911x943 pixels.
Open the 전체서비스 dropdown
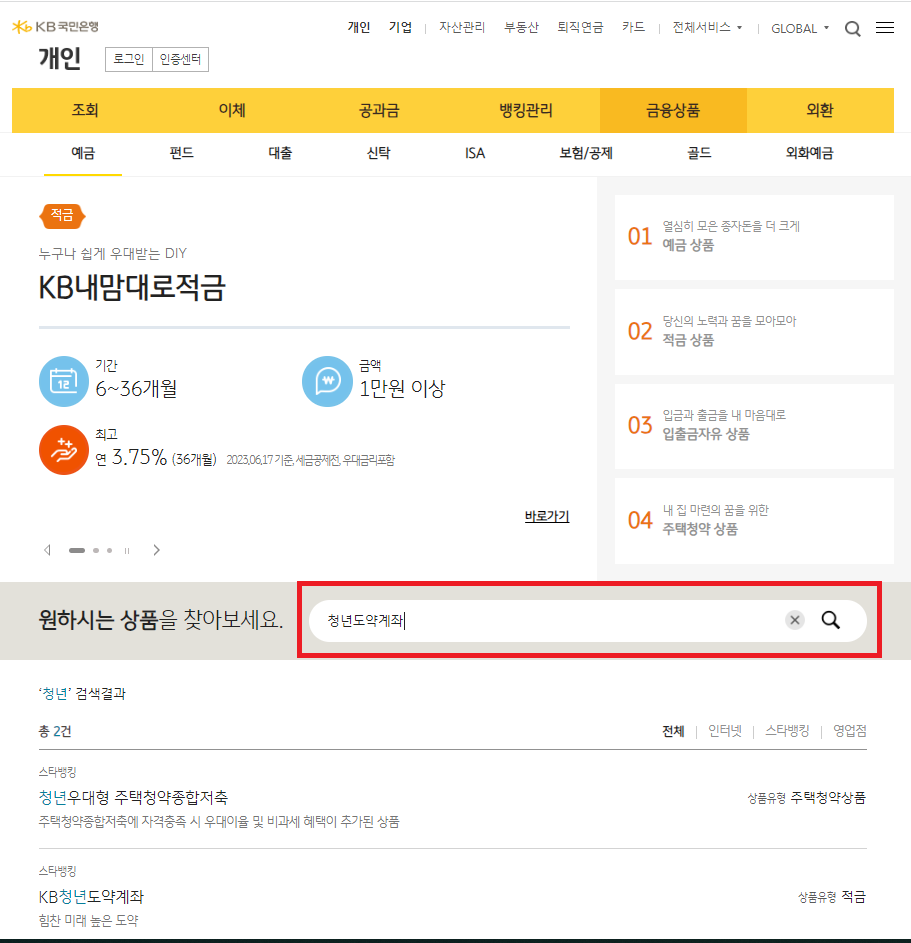702,28
